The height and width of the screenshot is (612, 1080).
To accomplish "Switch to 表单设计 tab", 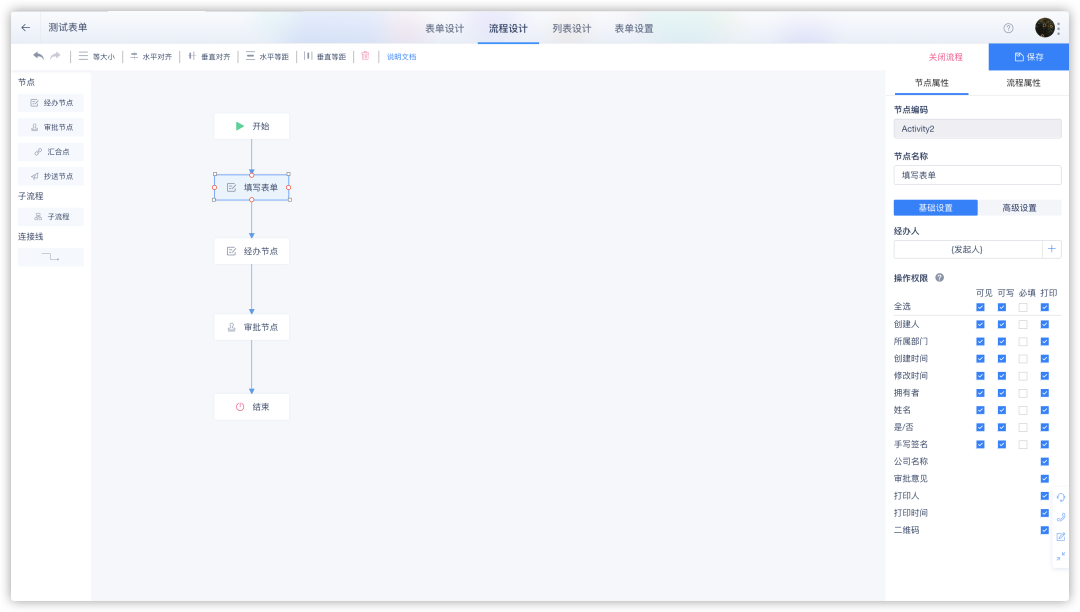I will tap(444, 28).
